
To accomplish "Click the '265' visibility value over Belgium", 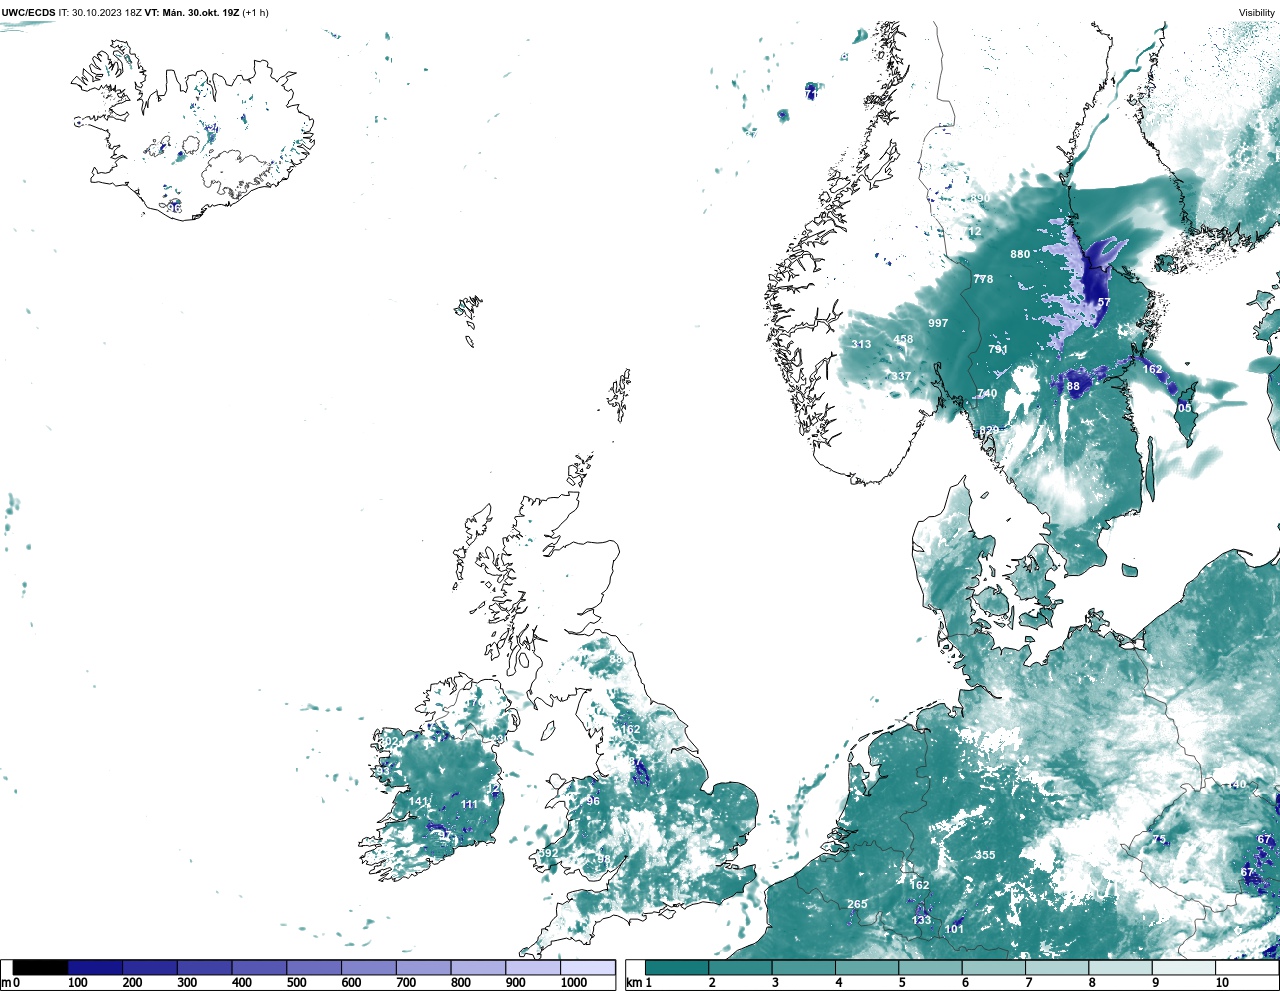I will click(857, 904).
